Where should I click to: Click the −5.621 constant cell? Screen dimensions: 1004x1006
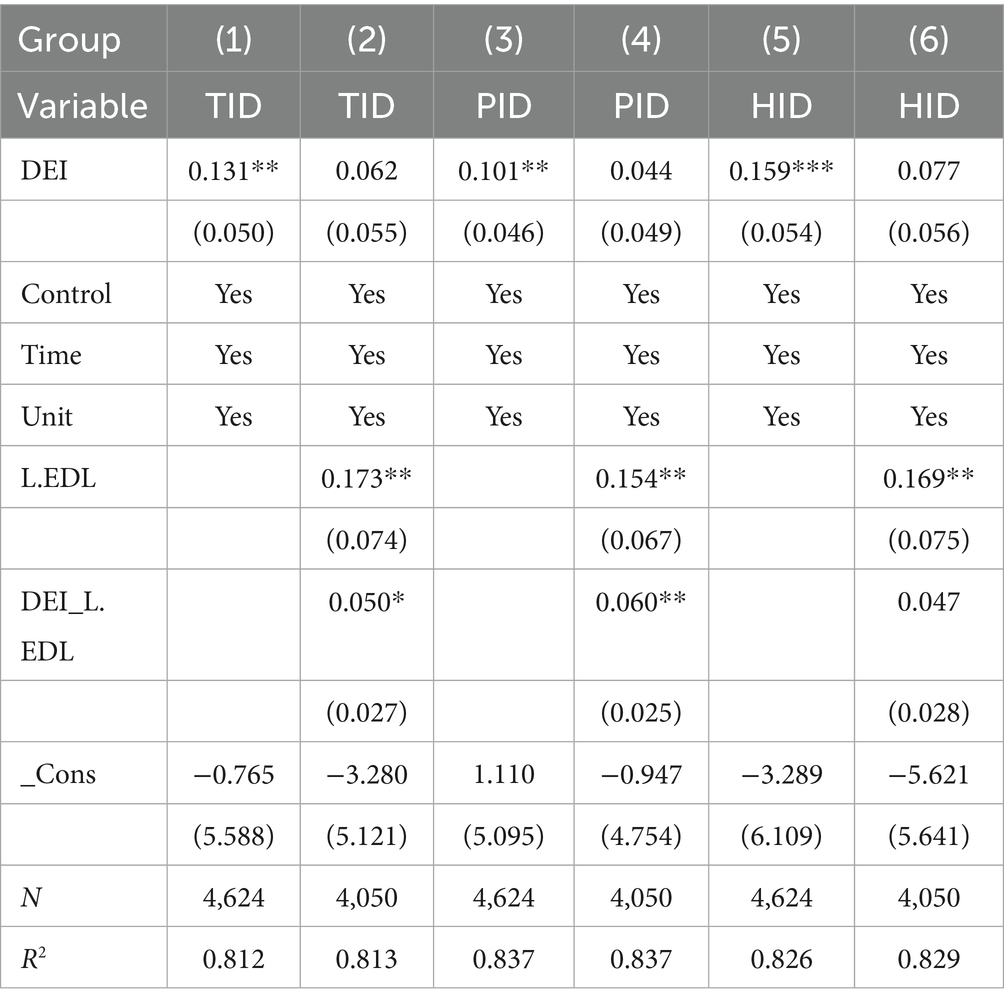pos(928,773)
